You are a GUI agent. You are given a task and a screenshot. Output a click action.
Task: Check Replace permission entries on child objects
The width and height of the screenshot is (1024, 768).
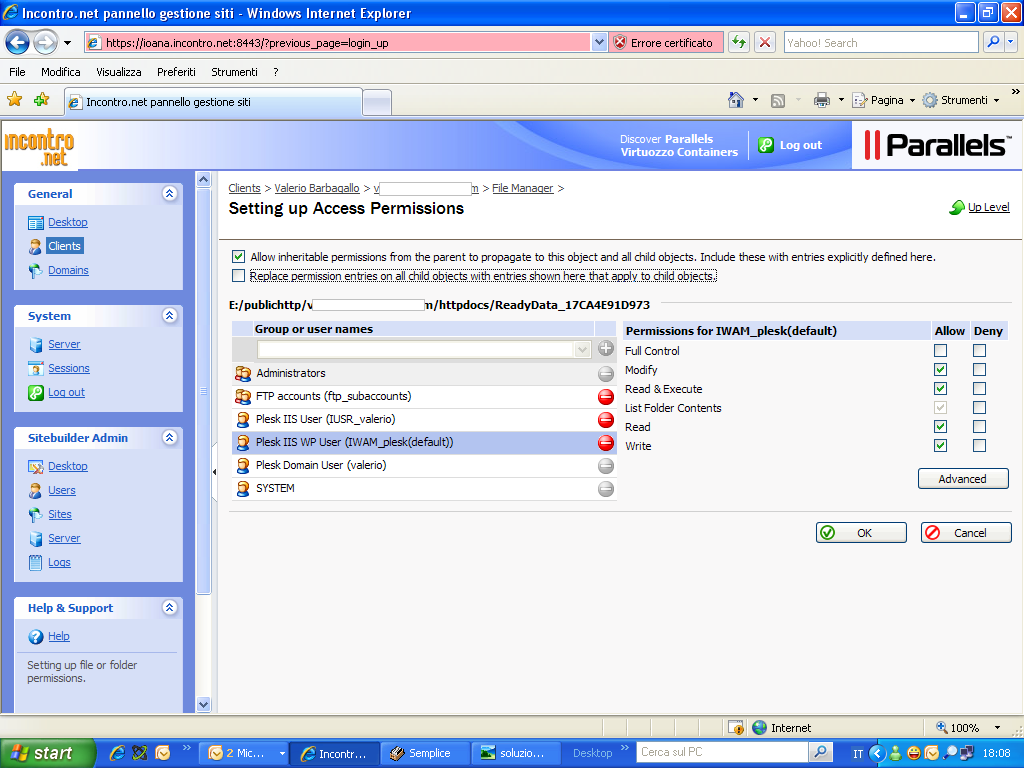tap(238, 276)
